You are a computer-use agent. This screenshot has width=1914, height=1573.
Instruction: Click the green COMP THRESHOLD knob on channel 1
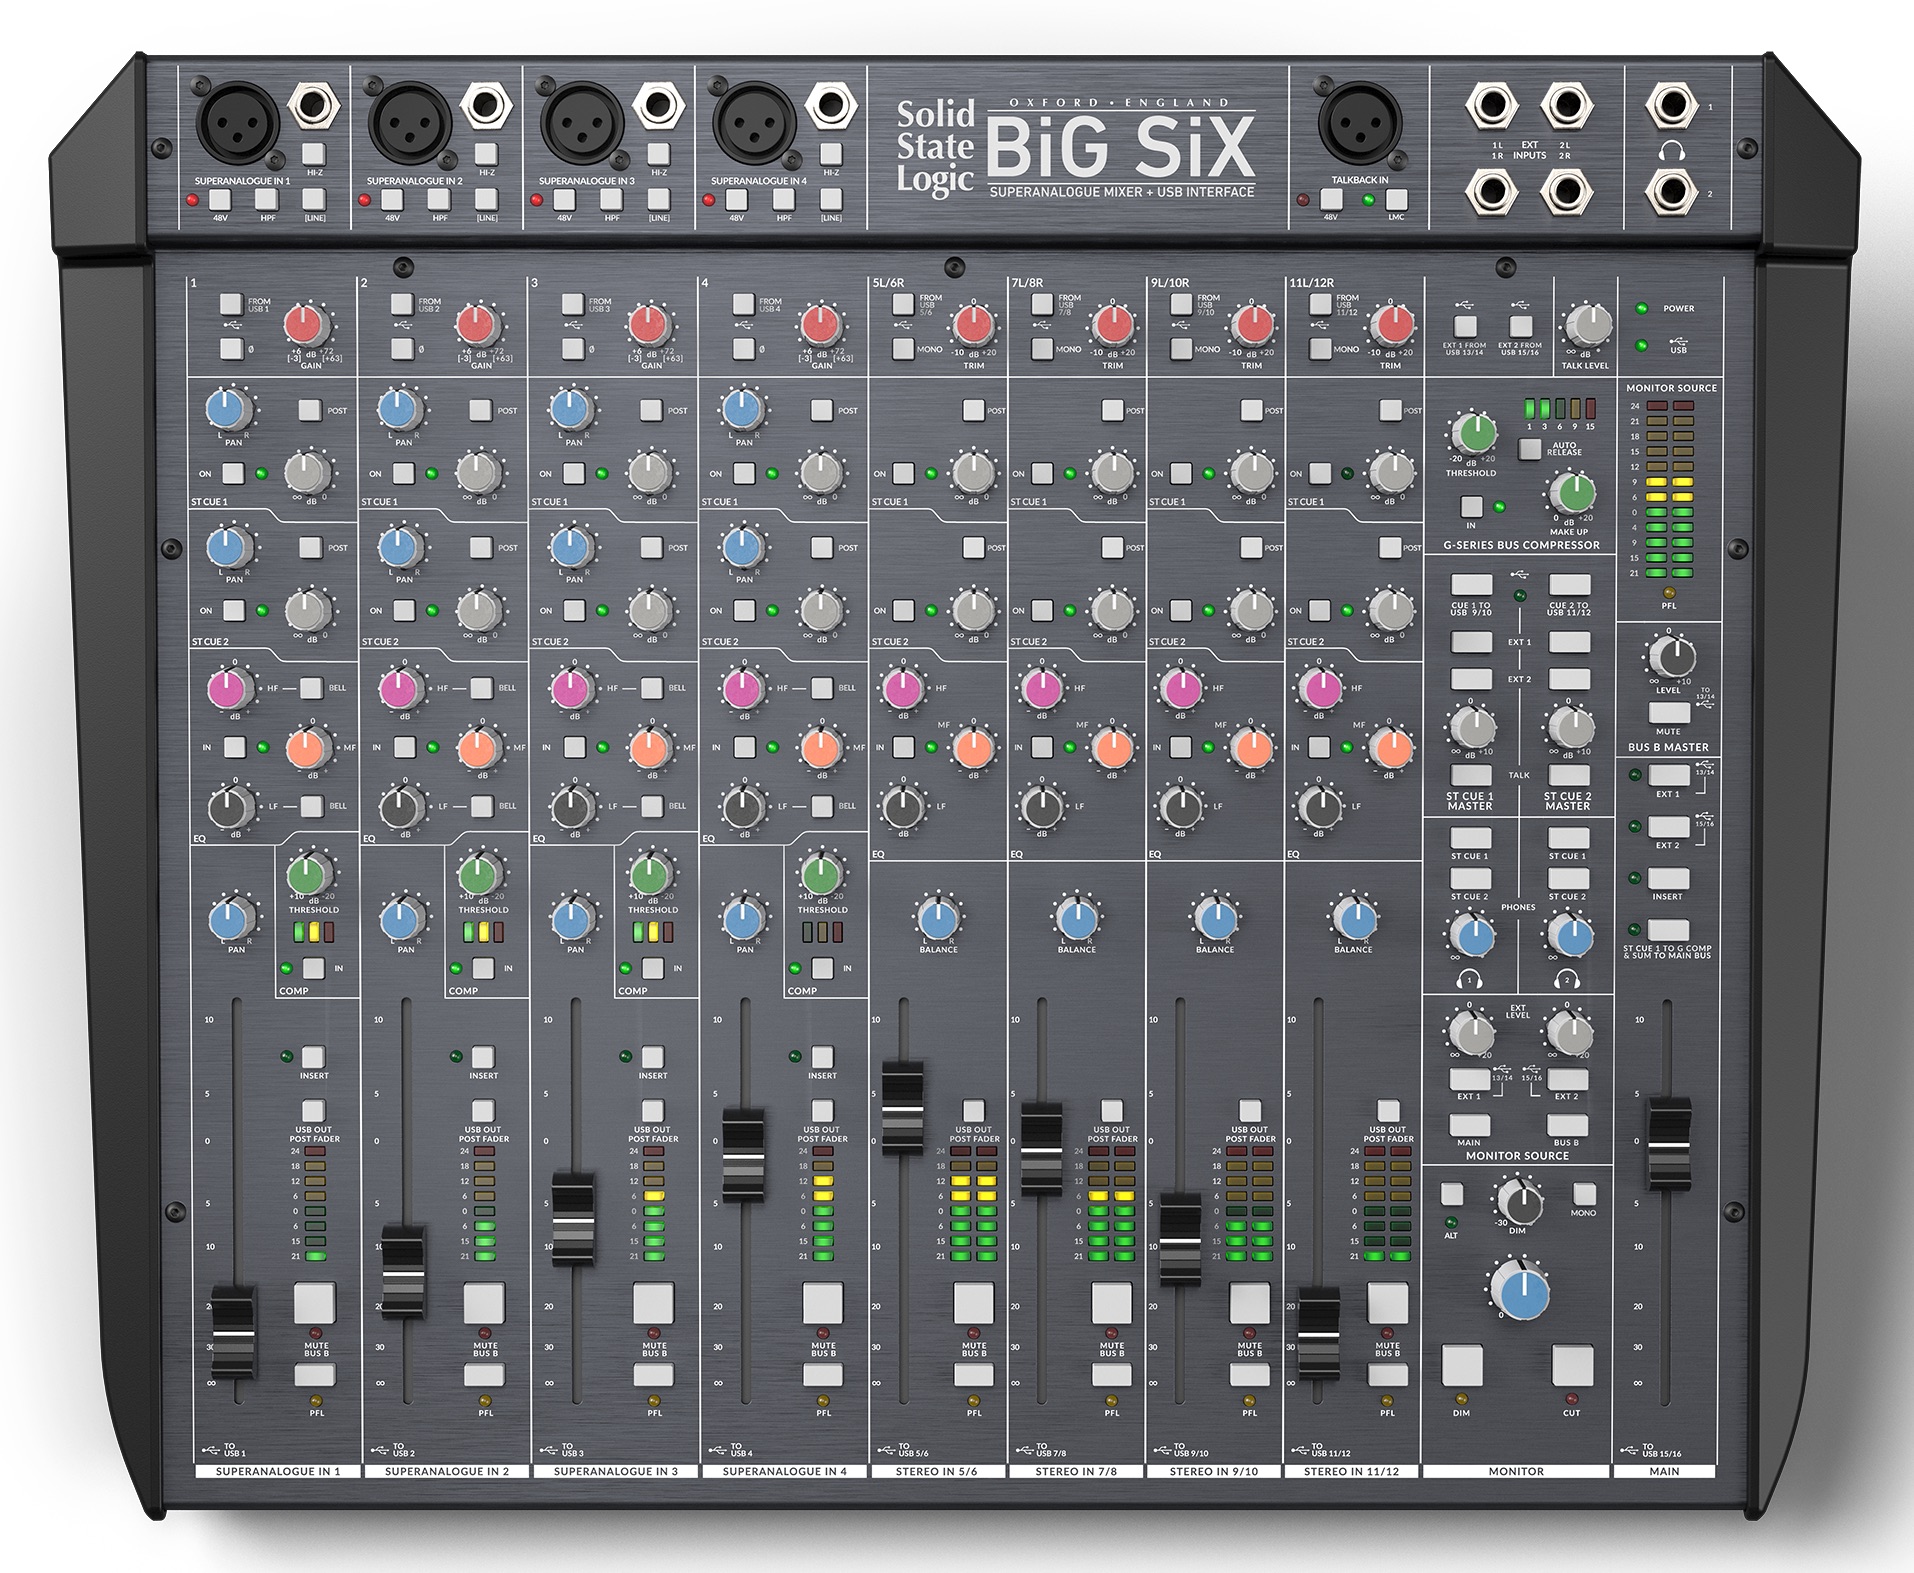pos(309,874)
